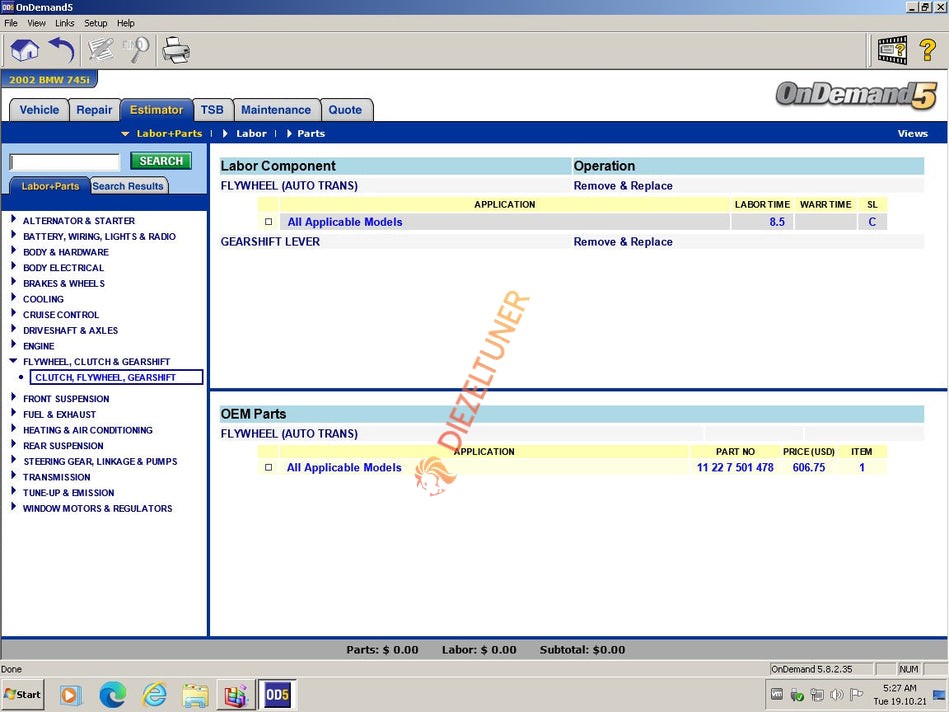
Task: Click the Print printer icon
Action: coord(176,50)
